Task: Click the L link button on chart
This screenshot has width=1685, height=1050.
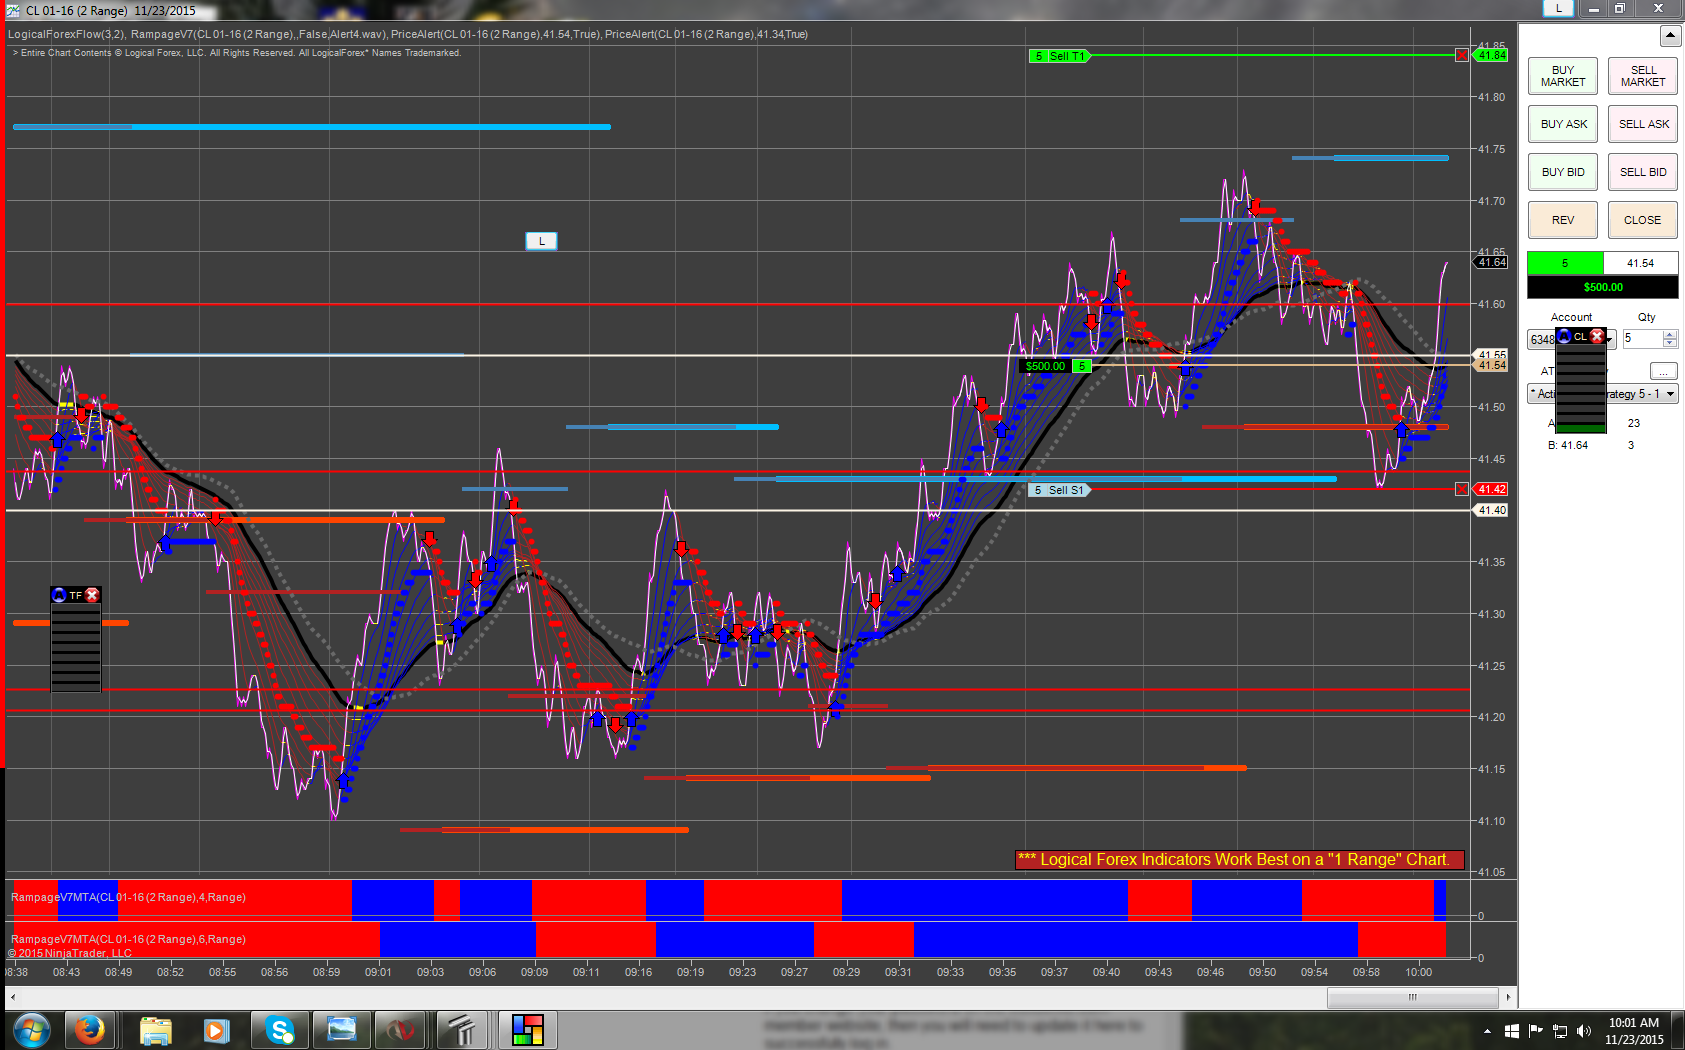Action: click(x=541, y=241)
